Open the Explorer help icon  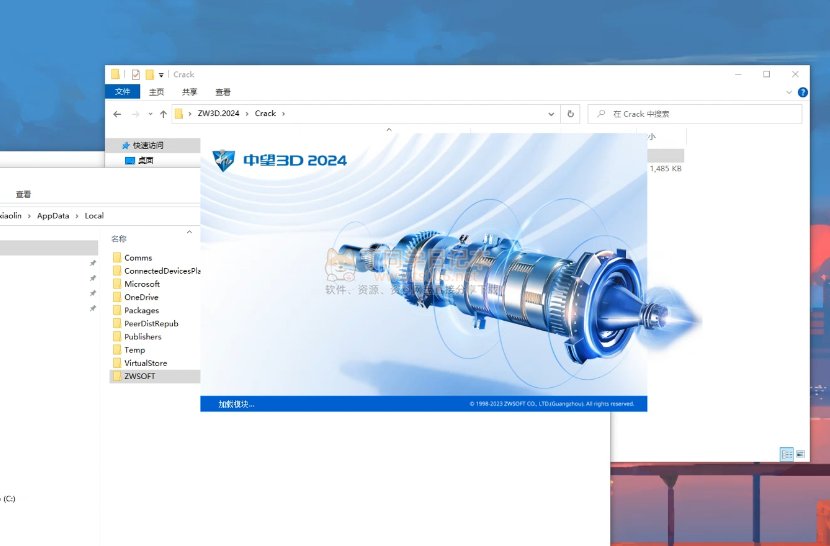point(802,92)
